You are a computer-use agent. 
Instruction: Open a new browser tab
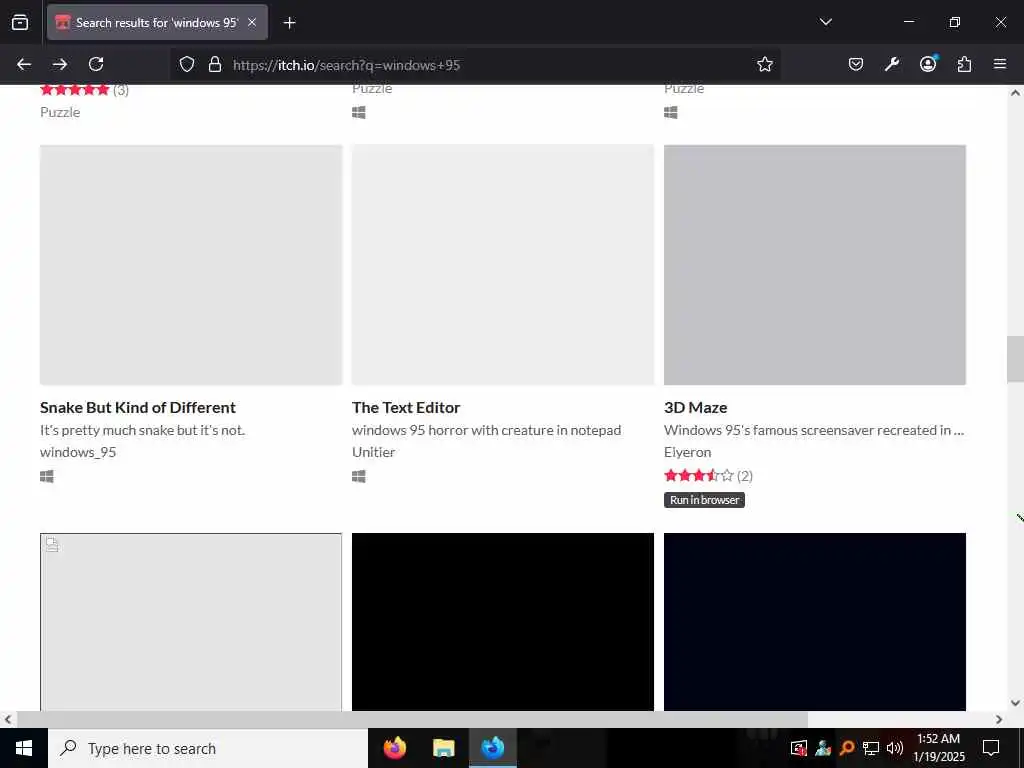point(289,23)
